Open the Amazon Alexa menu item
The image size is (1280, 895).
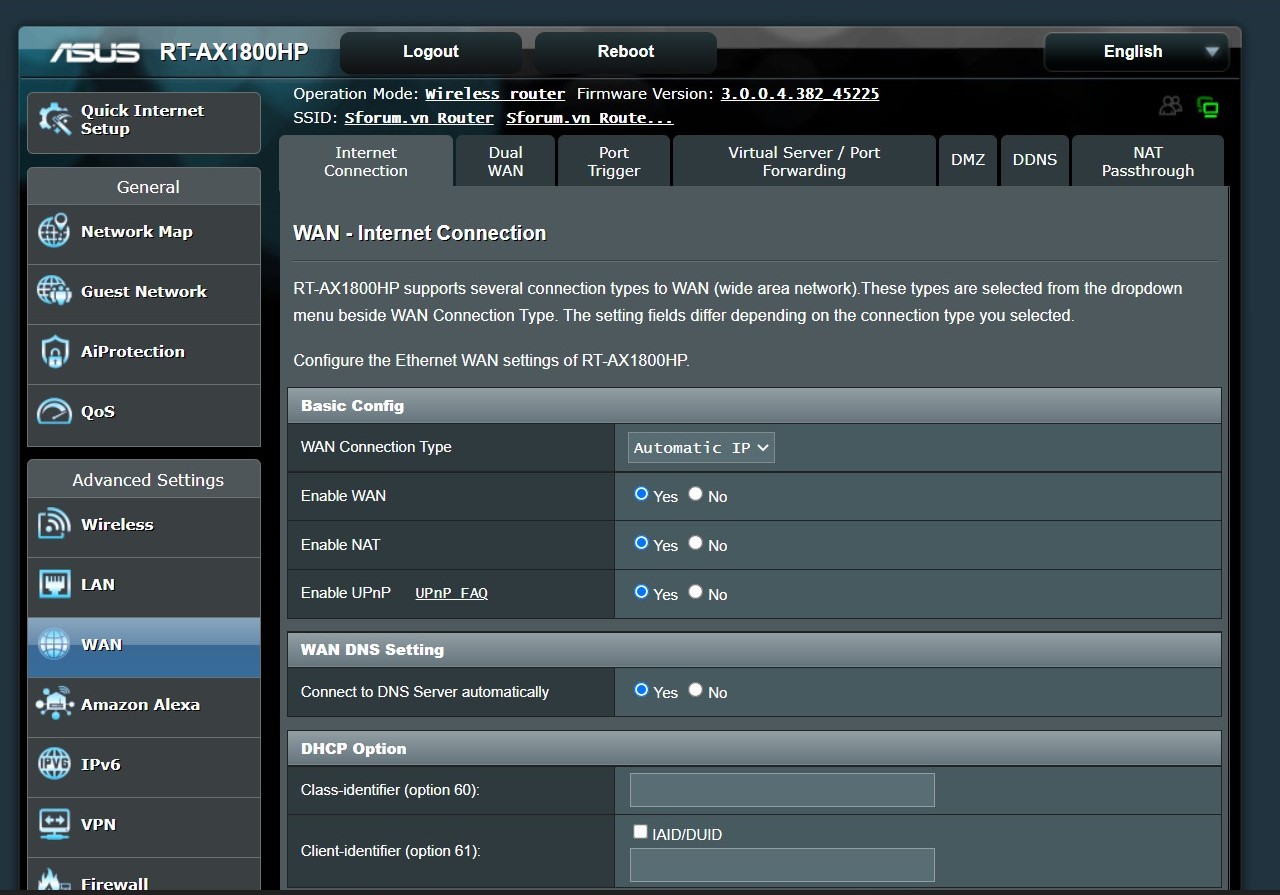click(144, 707)
